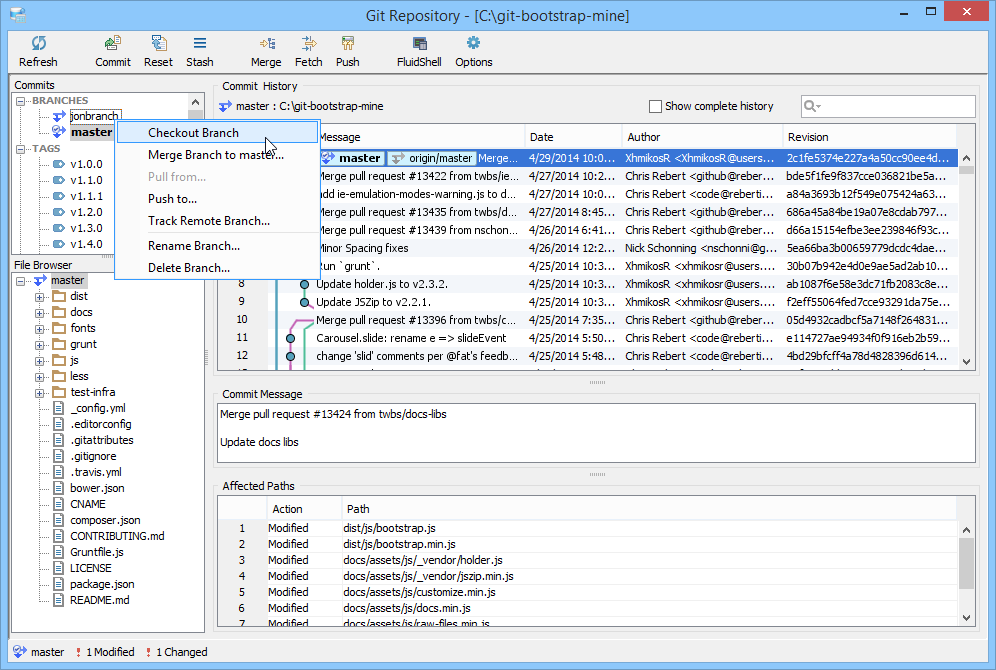Expand the js folder node
996x670 pixels.
pos(39,361)
